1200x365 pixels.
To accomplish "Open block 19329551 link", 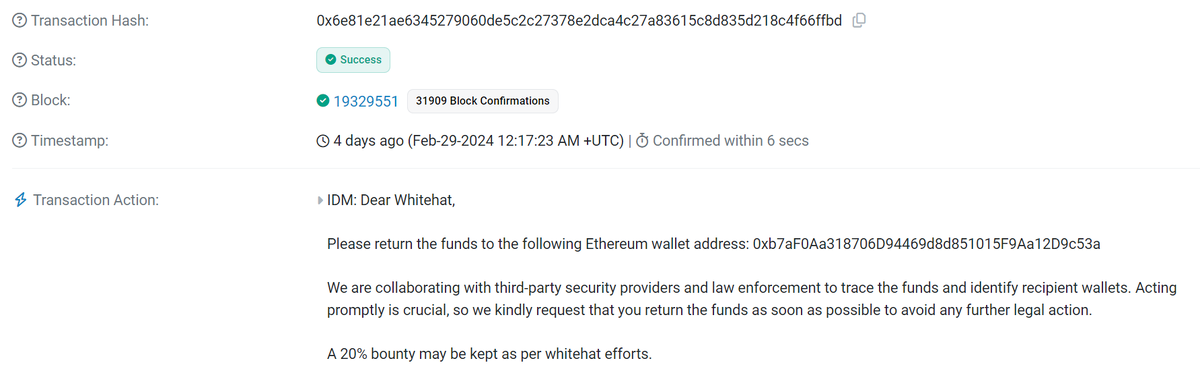I will (367, 101).
